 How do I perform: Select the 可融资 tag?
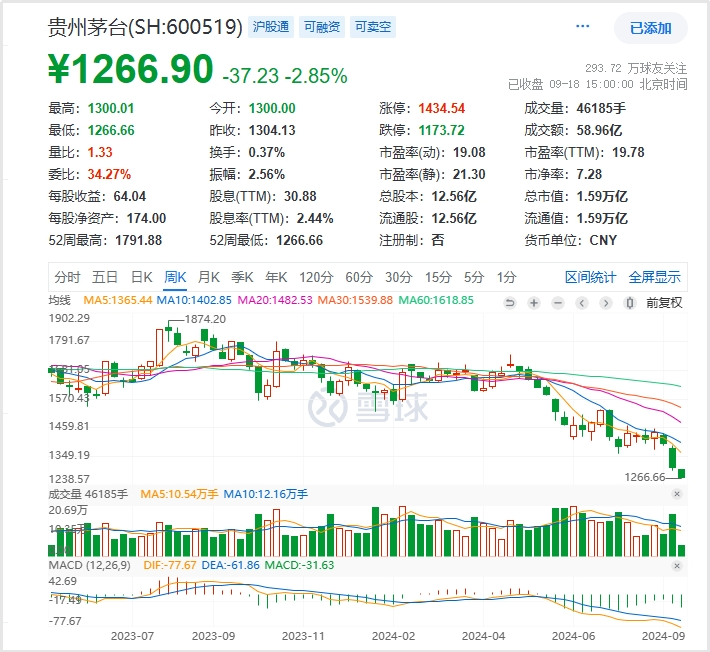pos(322,27)
